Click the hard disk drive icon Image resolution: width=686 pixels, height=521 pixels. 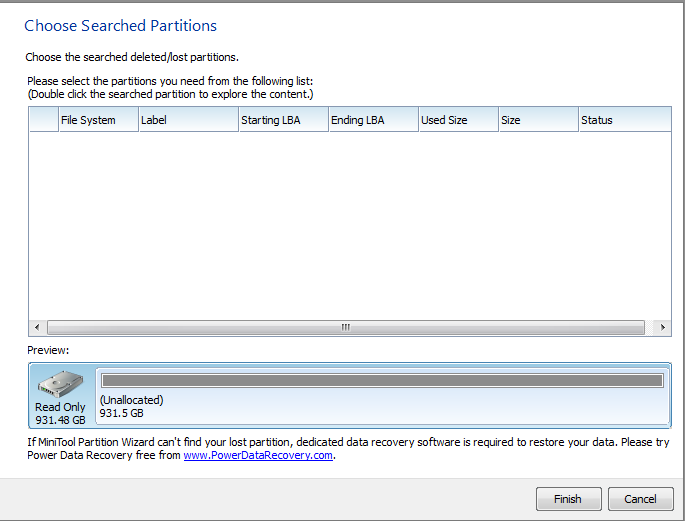point(60,384)
